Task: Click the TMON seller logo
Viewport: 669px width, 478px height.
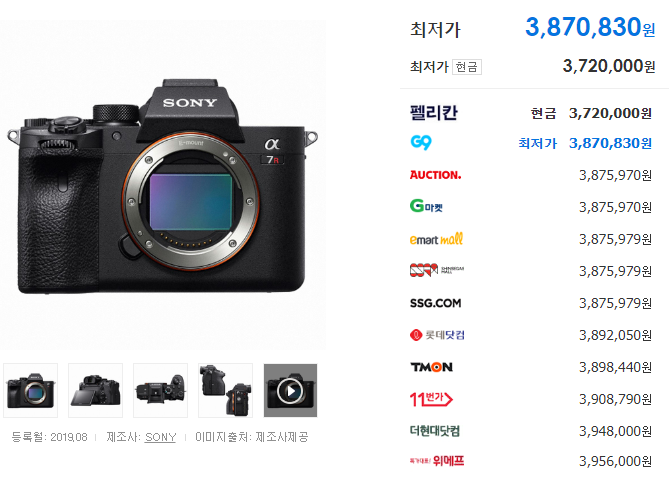Action: (431, 367)
